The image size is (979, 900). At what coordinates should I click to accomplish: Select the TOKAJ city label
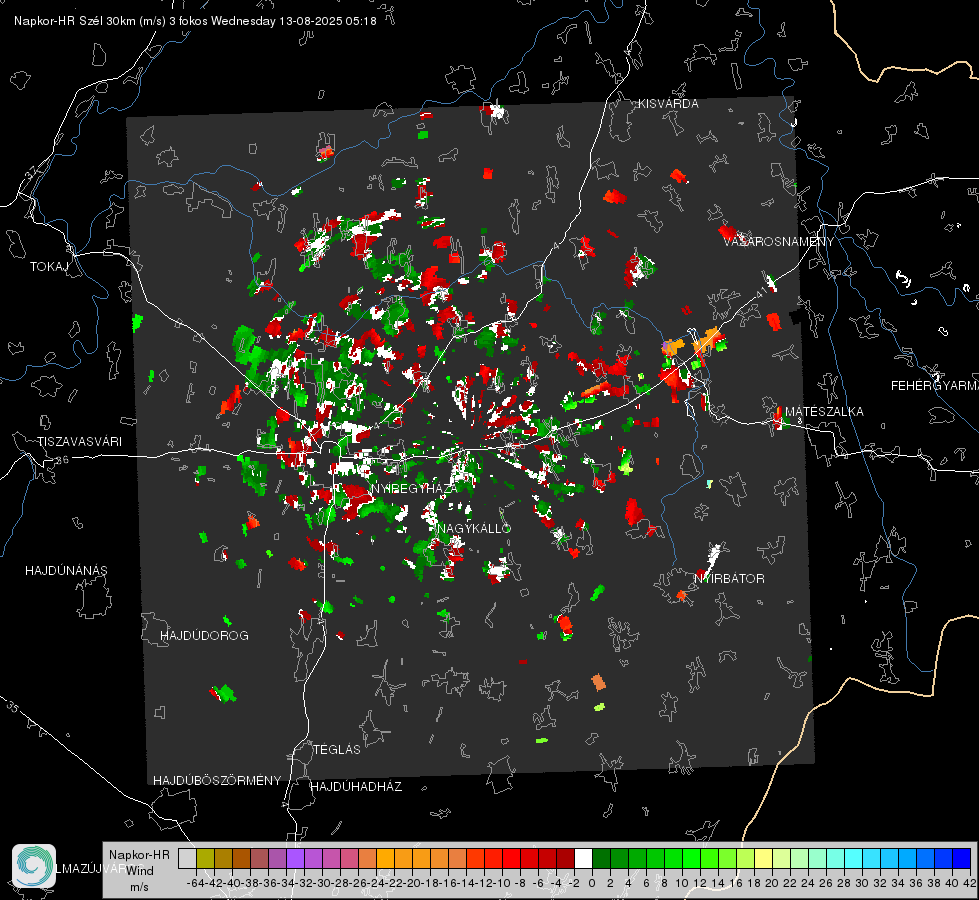click(x=49, y=267)
